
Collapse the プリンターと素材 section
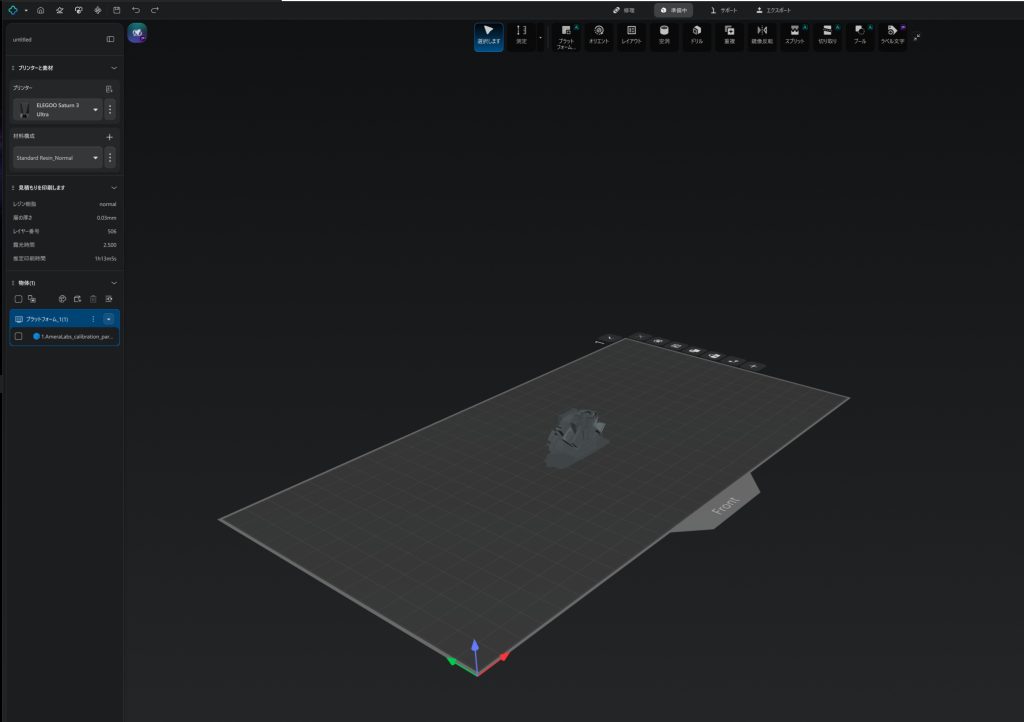click(x=113, y=68)
